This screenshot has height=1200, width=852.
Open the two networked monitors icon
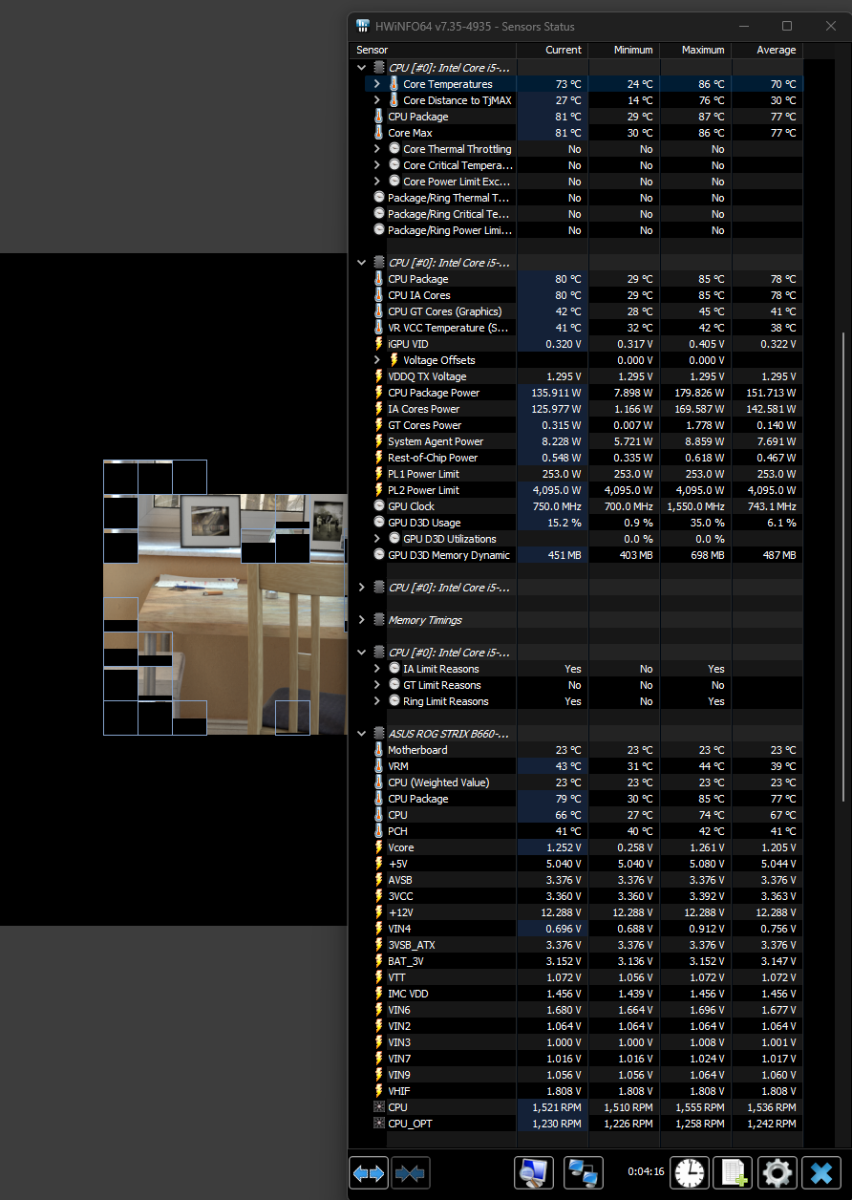(581, 1173)
